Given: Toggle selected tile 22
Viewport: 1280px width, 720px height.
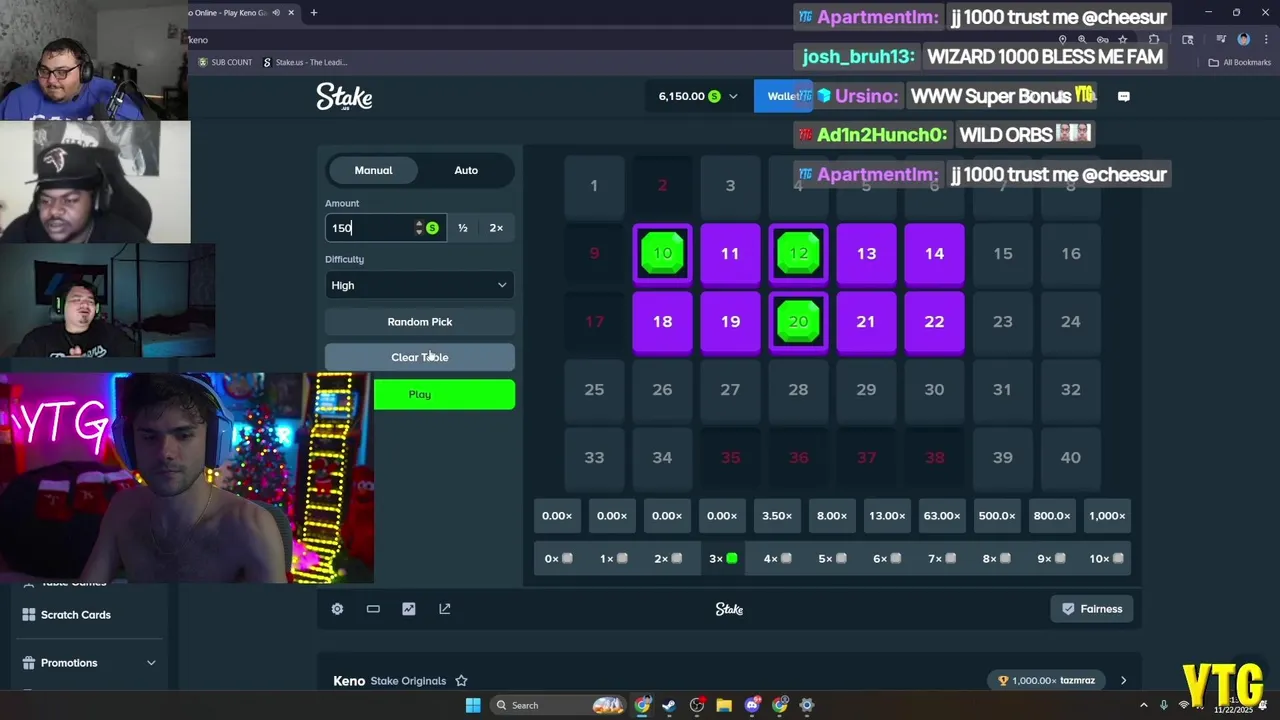Looking at the screenshot, I should (934, 322).
